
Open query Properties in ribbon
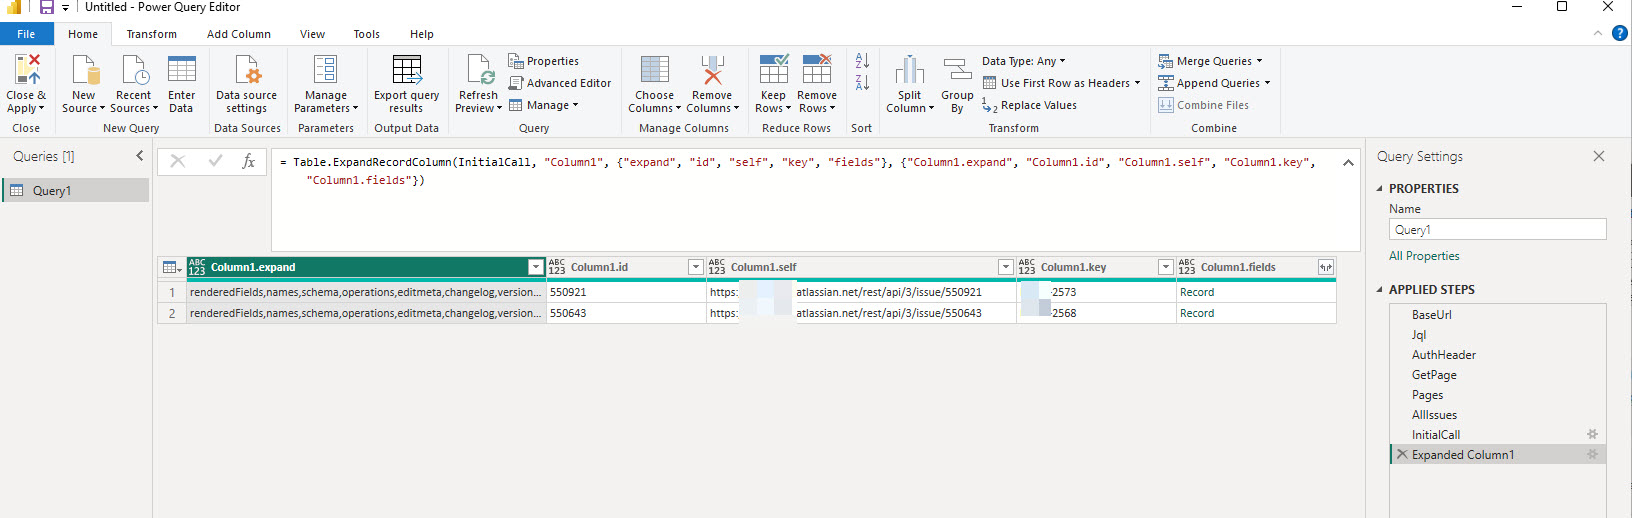[x=543, y=61]
